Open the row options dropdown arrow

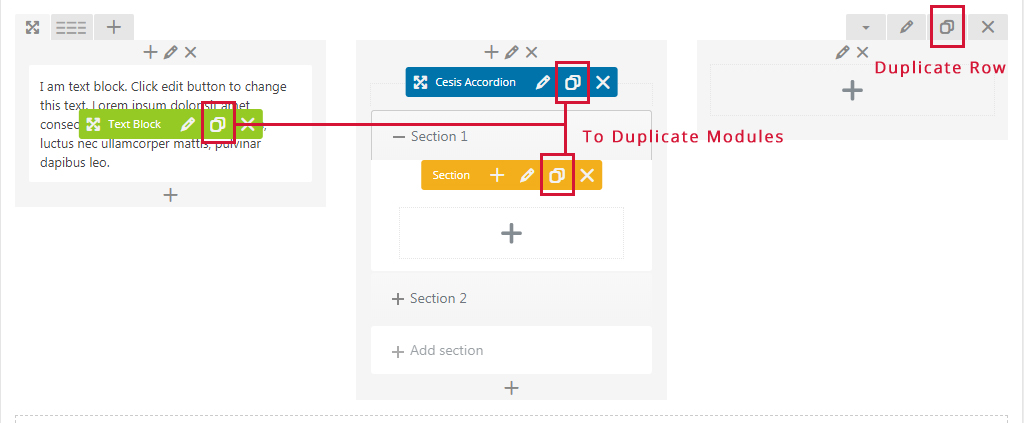(x=866, y=27)
